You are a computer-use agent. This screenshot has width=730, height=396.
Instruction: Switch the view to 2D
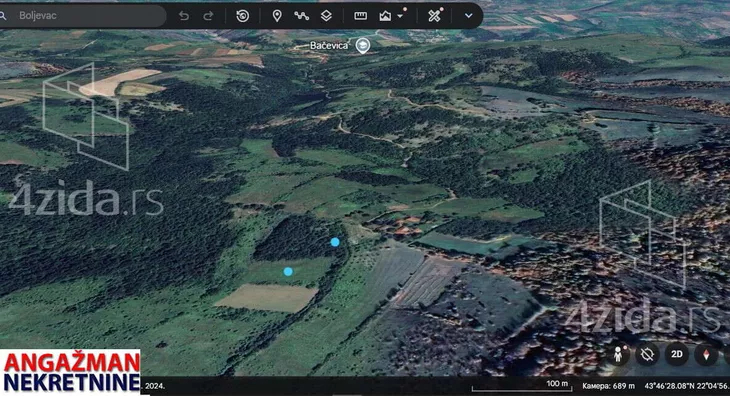(676, 355)
